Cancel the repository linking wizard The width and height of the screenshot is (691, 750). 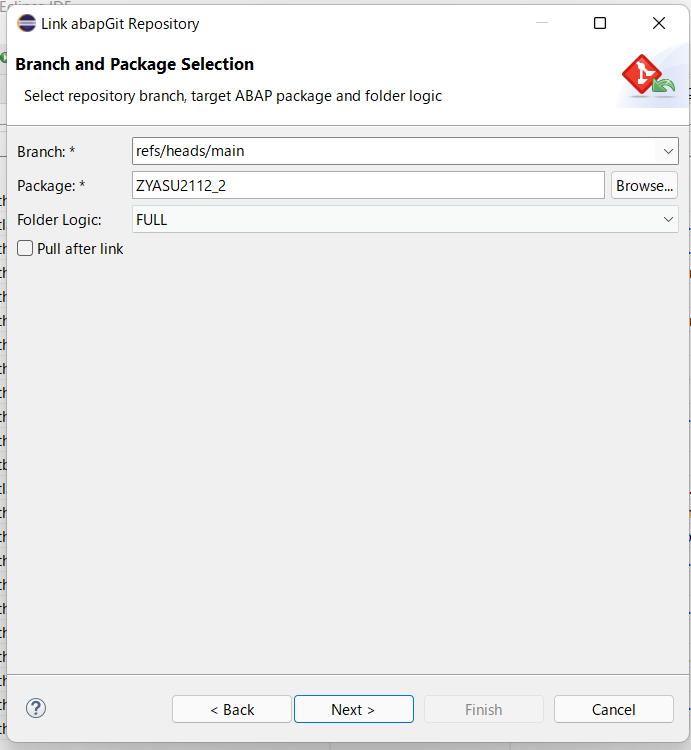613,709
